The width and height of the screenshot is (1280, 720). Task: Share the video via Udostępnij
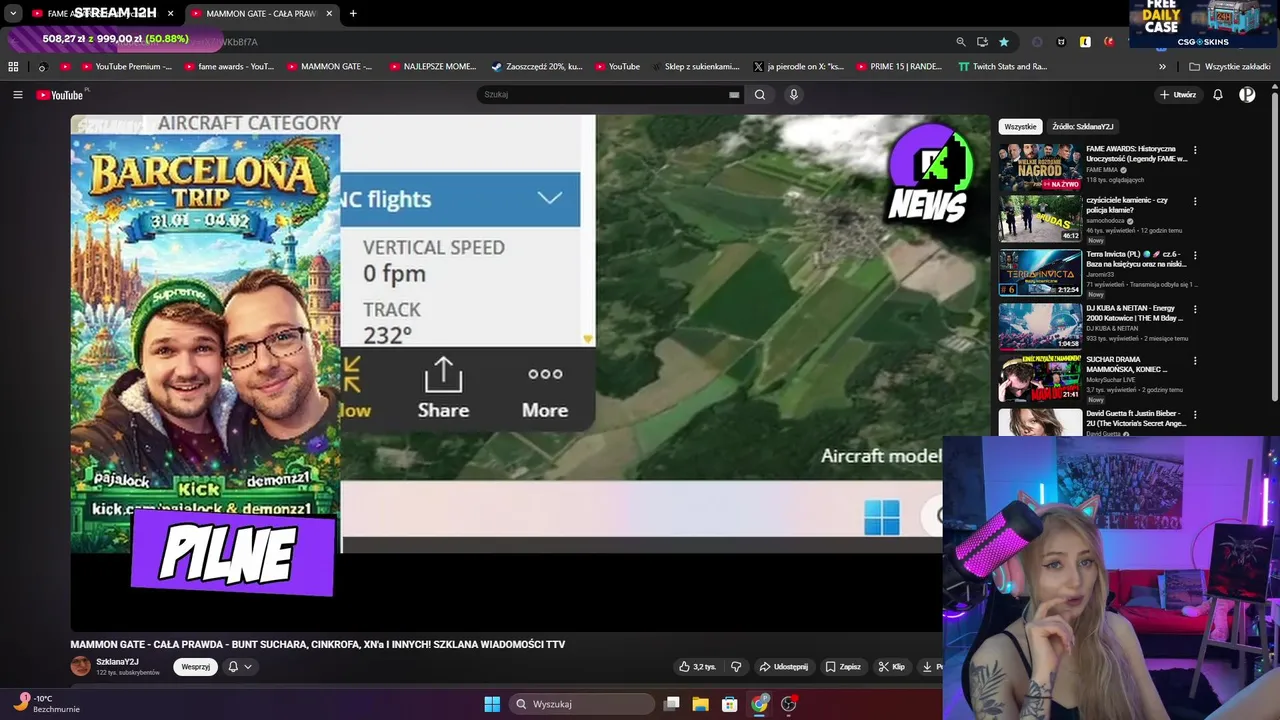coord(783,667)
